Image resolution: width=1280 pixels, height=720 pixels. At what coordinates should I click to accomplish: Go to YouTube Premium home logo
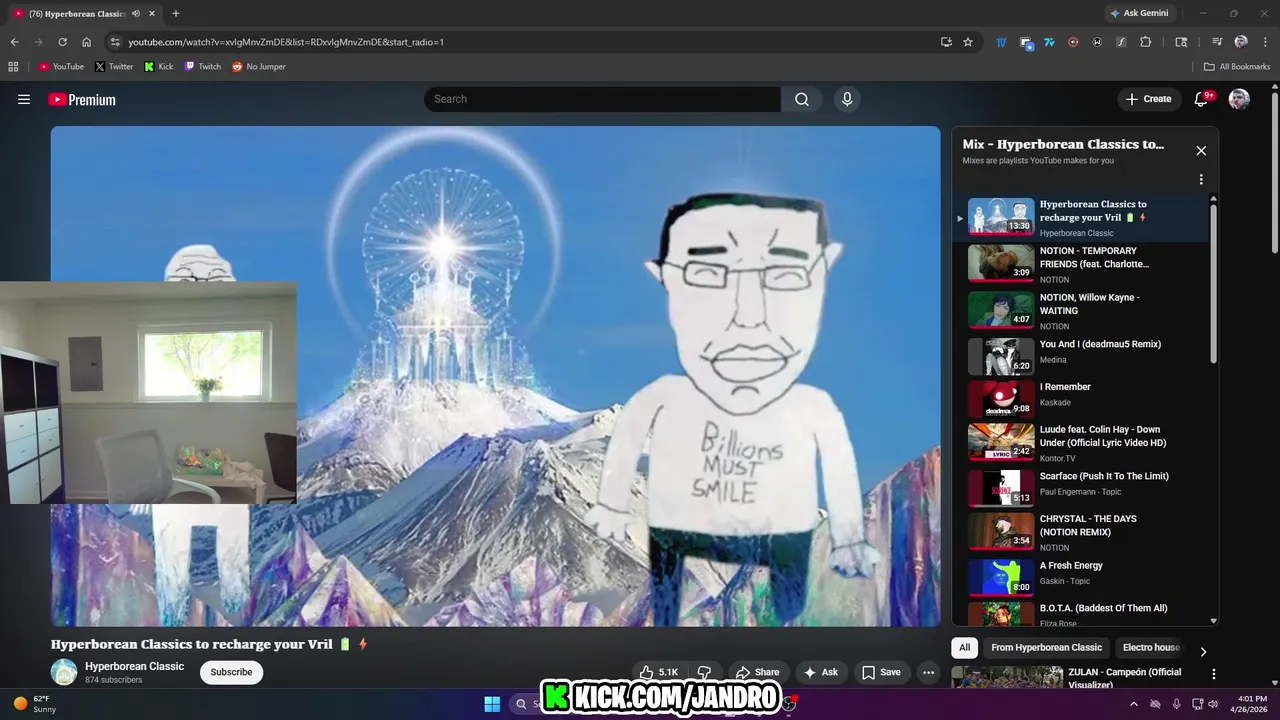(82, 99)
